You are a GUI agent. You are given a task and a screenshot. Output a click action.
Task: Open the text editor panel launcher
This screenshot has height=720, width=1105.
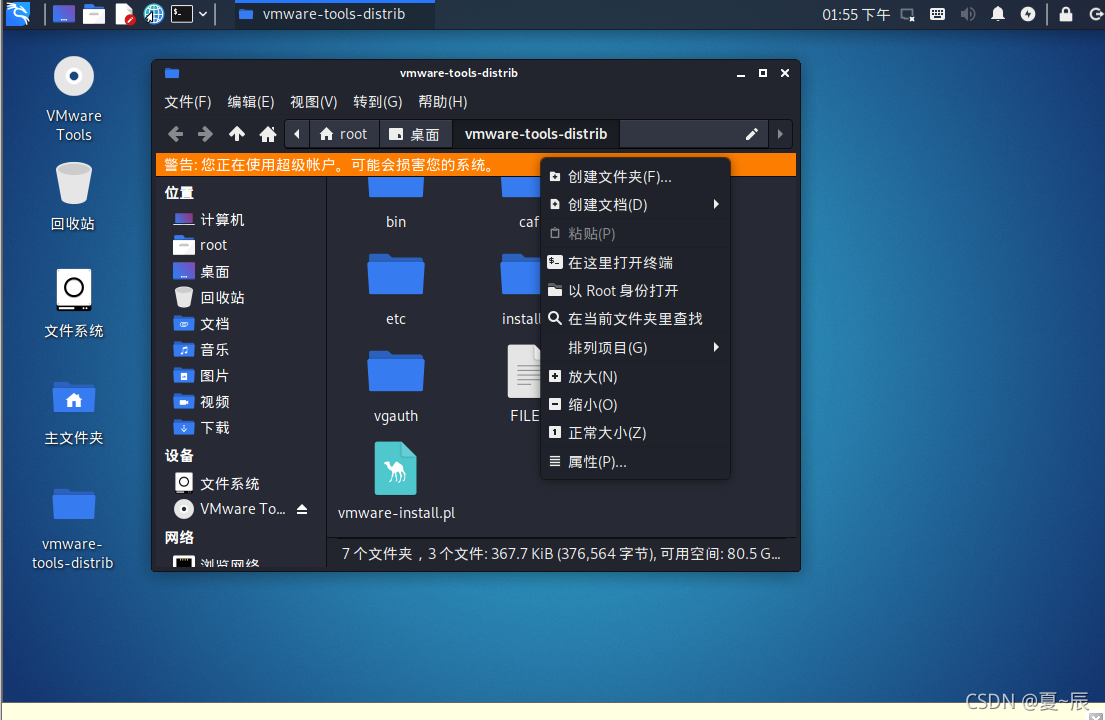124,14
